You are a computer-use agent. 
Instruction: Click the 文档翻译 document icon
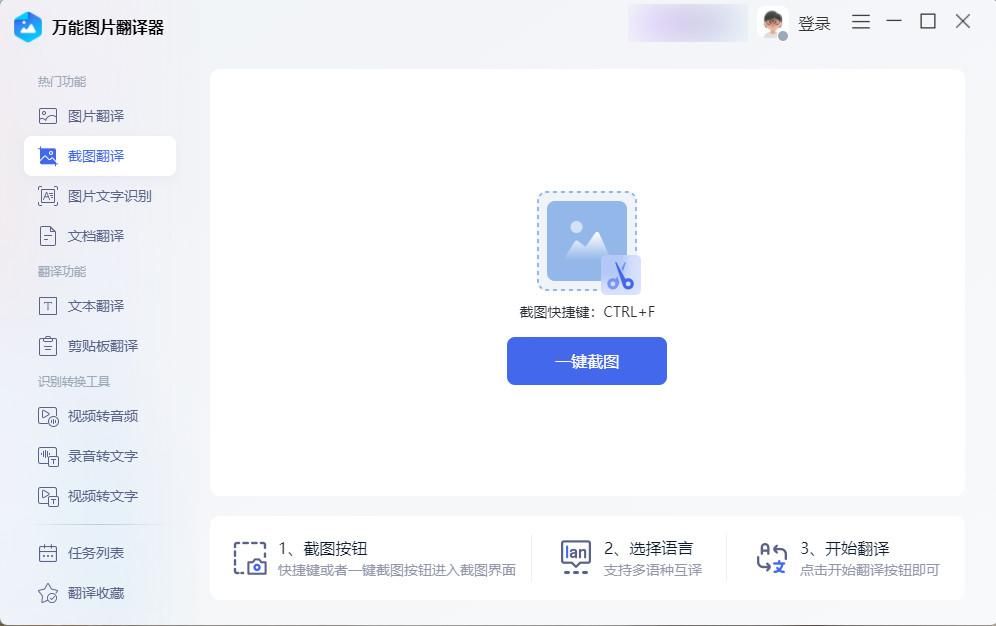point(48,236)
